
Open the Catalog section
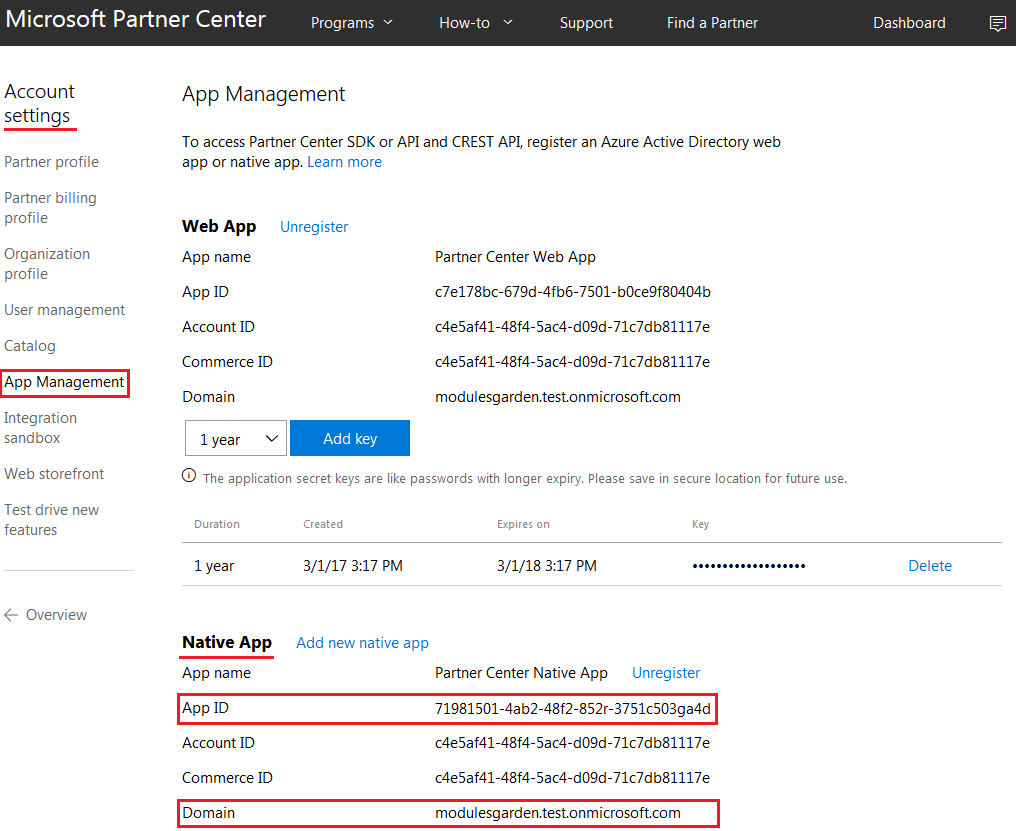point(30,346)
